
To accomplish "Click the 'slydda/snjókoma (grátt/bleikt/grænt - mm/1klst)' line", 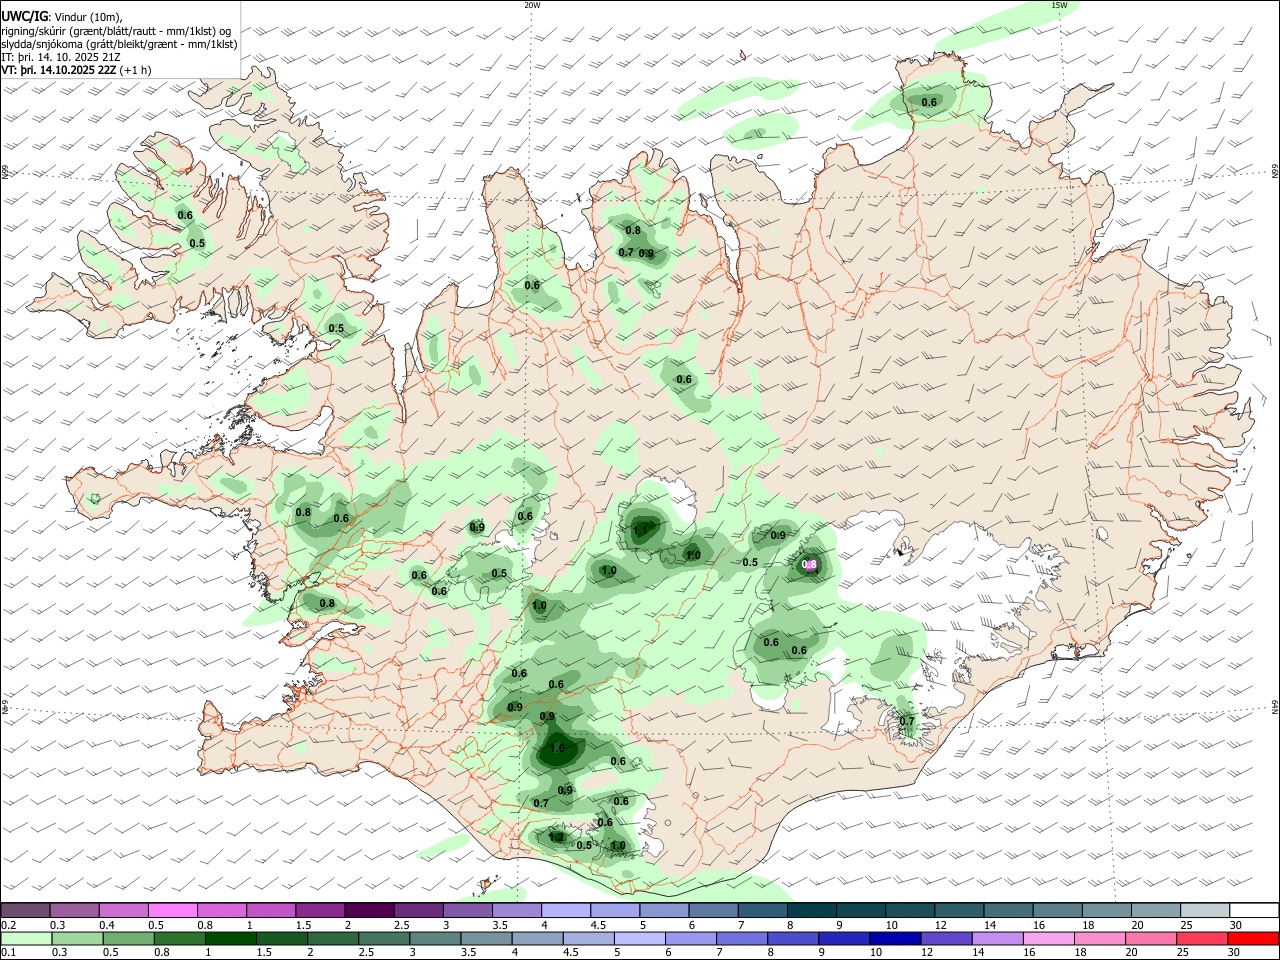I will pos(119,44).
